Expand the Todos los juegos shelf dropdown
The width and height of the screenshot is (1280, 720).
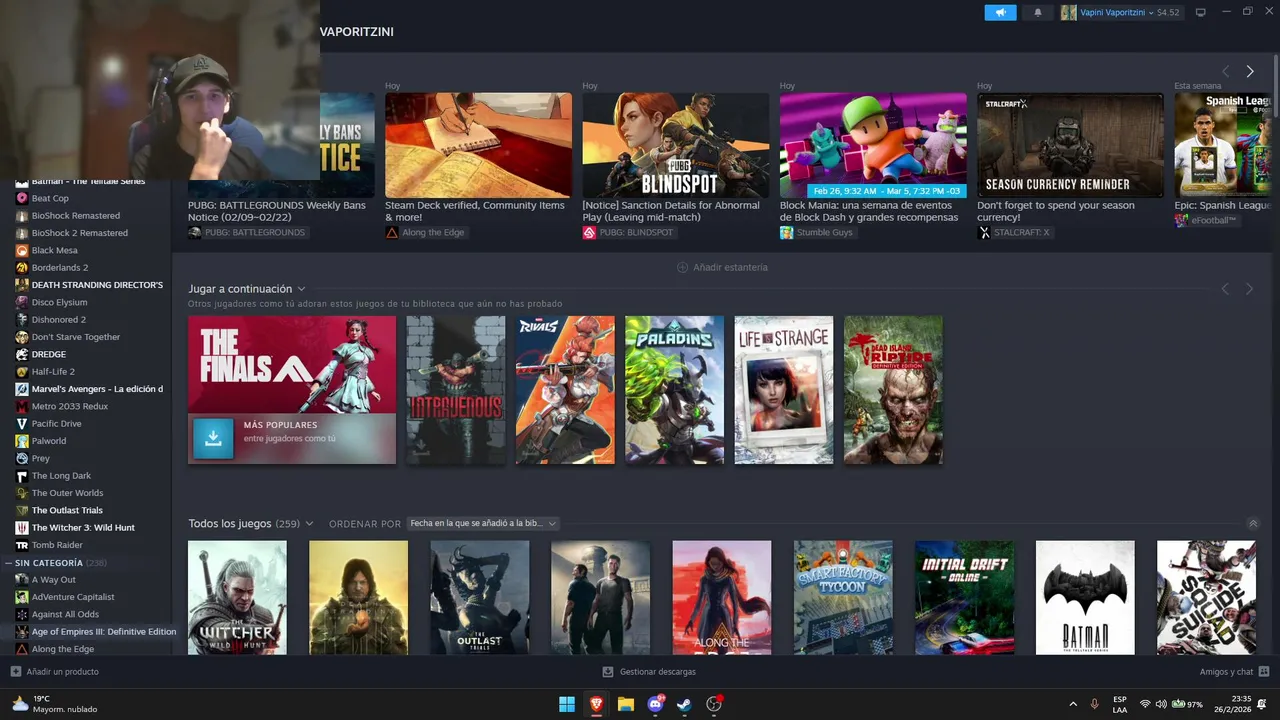click(309, 524)
